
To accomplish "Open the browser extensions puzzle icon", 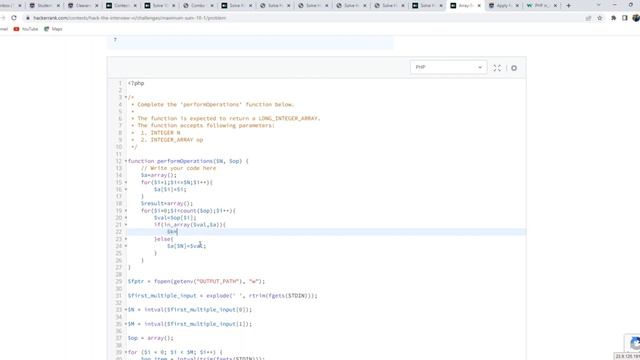I will pos(613,18).
